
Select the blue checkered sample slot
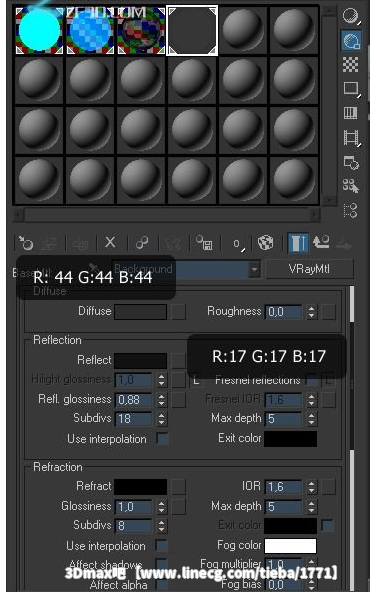(x=90, y=30)
